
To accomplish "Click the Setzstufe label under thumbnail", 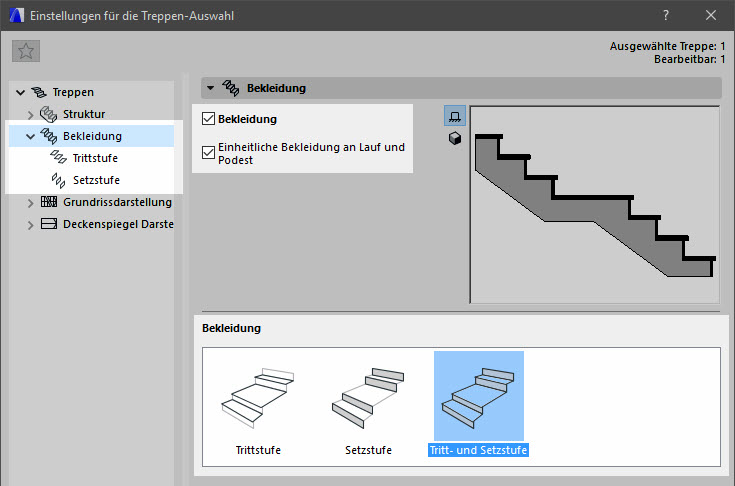I will pos(368,450).
